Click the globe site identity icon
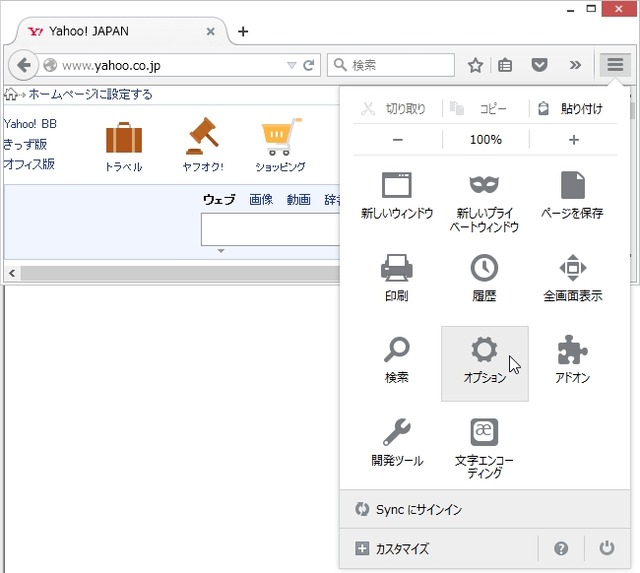The width and height of the screenshot is (640, 573). [50, 65]
